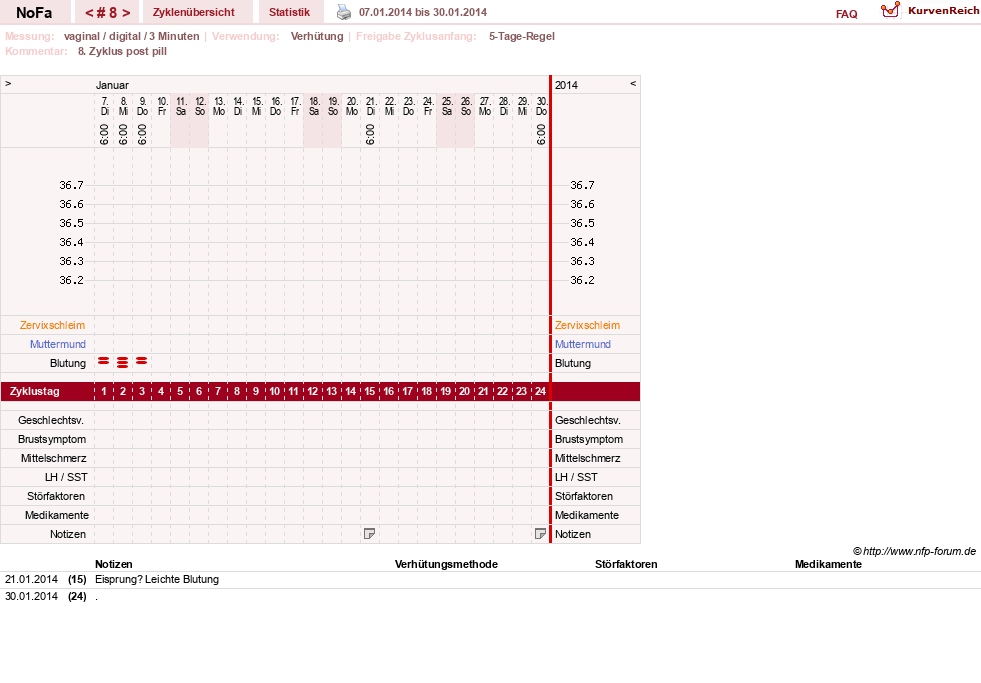Screen dimensions: 981x683
Task: Click comment '8. Zyklus post pill'
Action: coord(123,51)
